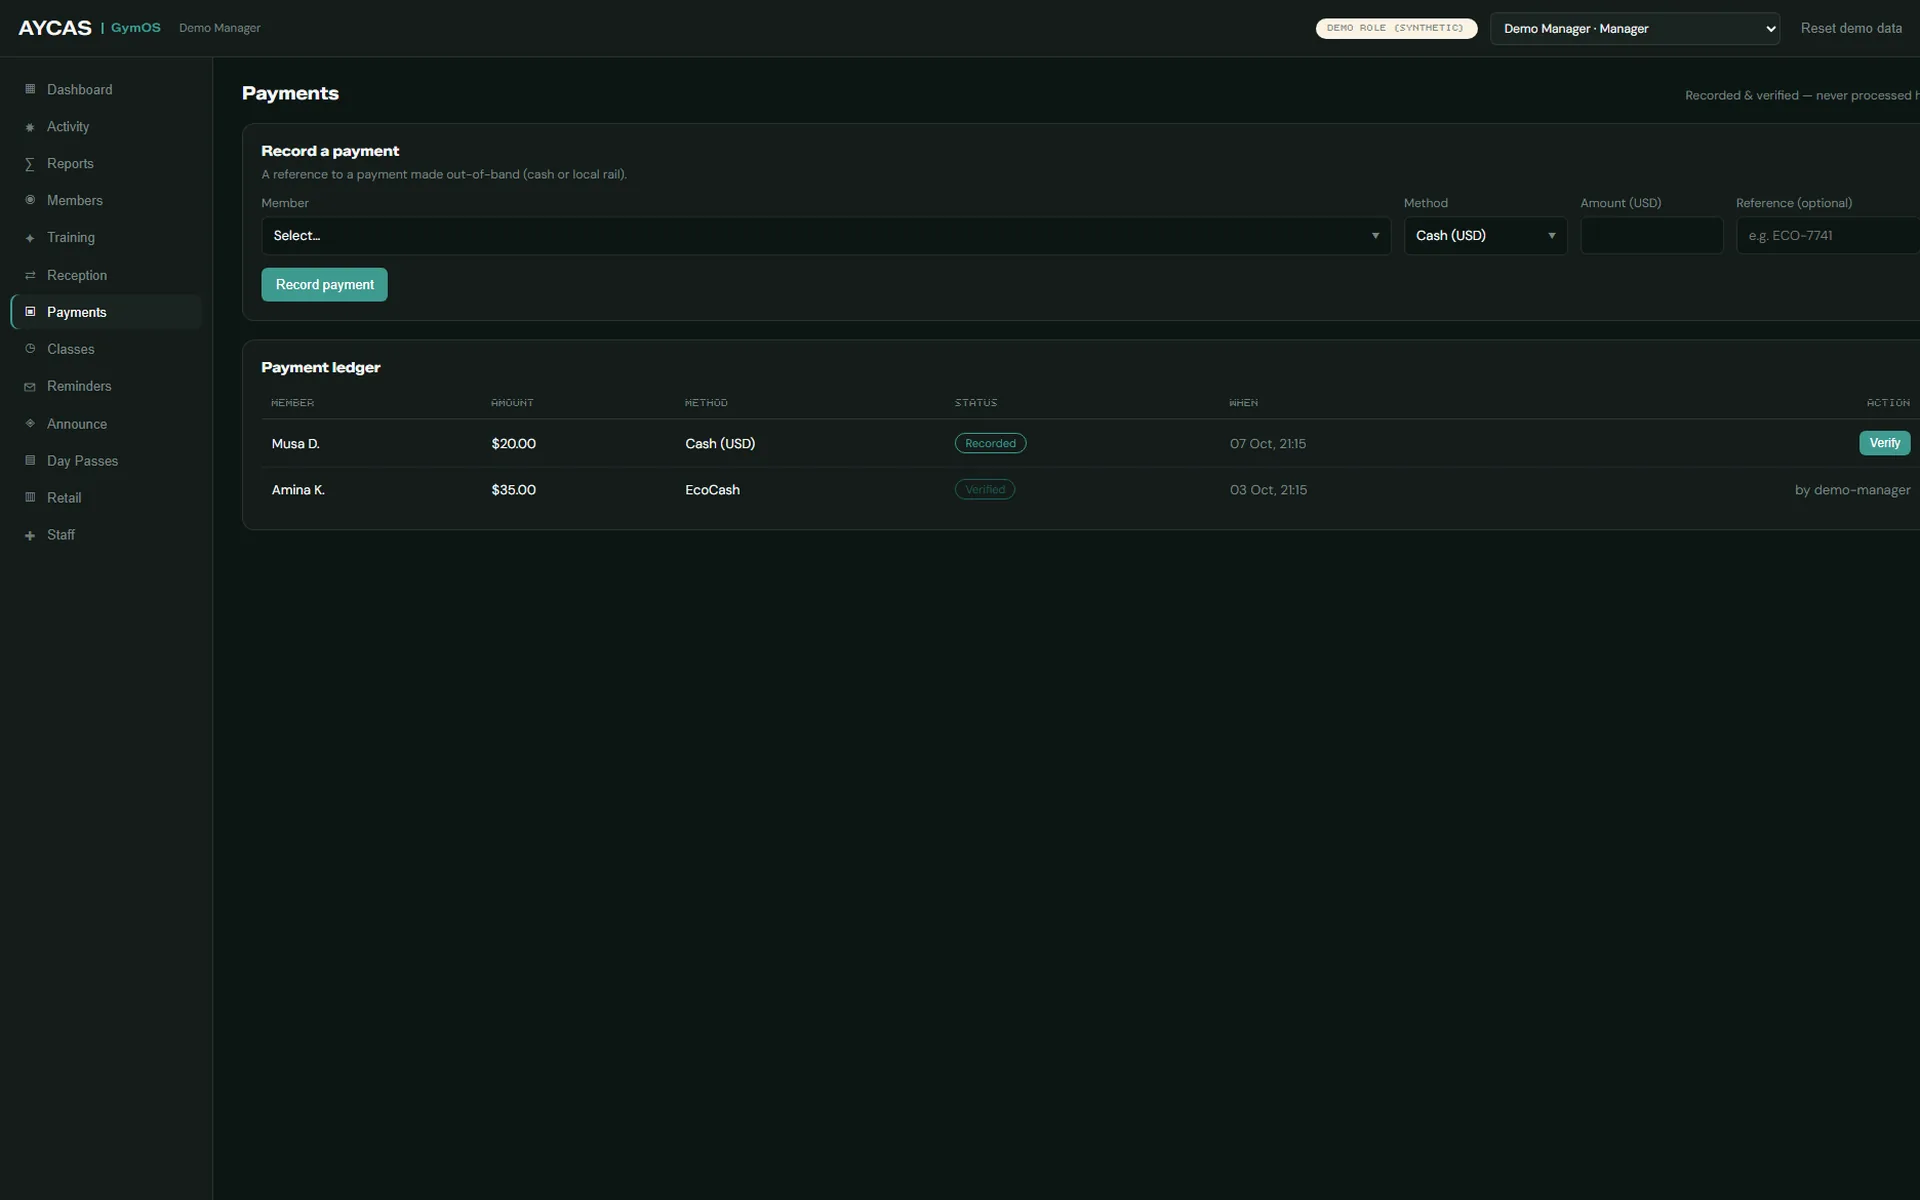Focus the Amount (USD) input field
1920x1200 pixels.
(x=1651, y=236)
